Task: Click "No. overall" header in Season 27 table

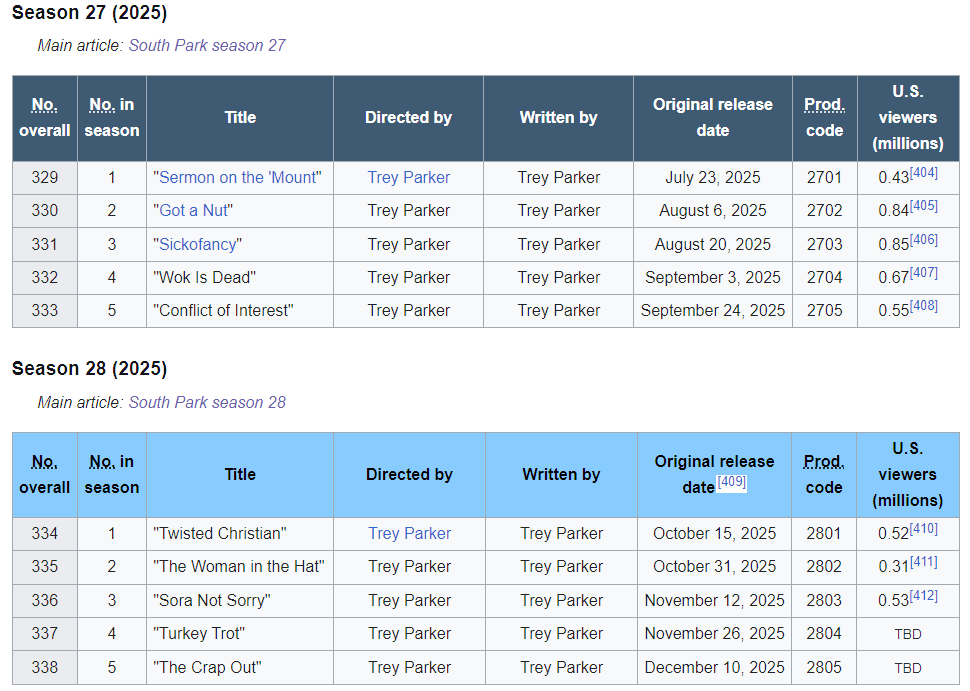Action: (45, 118)
